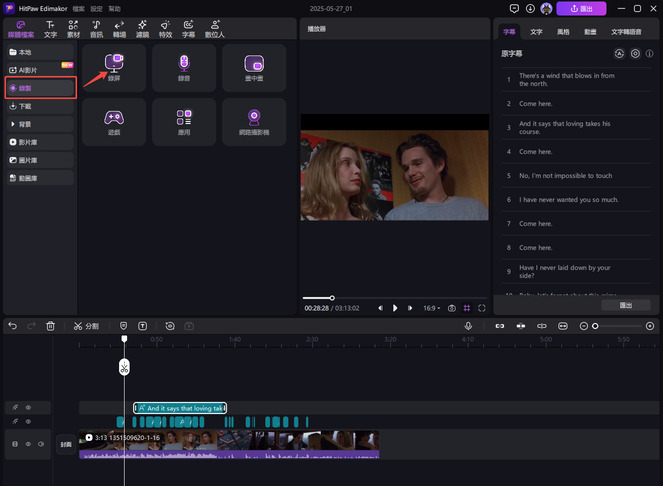Open the 音訊 audio tab

pos(96,29)
